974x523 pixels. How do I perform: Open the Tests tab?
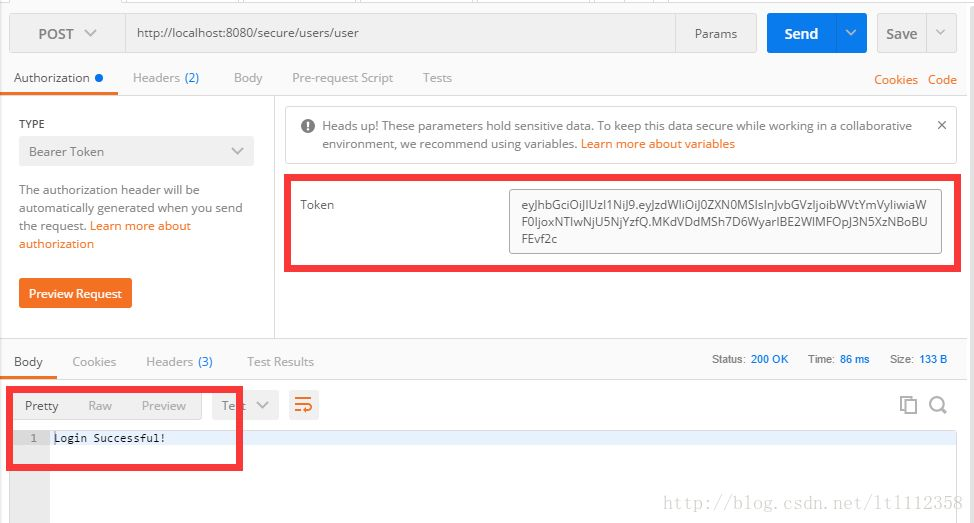click(437, 78)
